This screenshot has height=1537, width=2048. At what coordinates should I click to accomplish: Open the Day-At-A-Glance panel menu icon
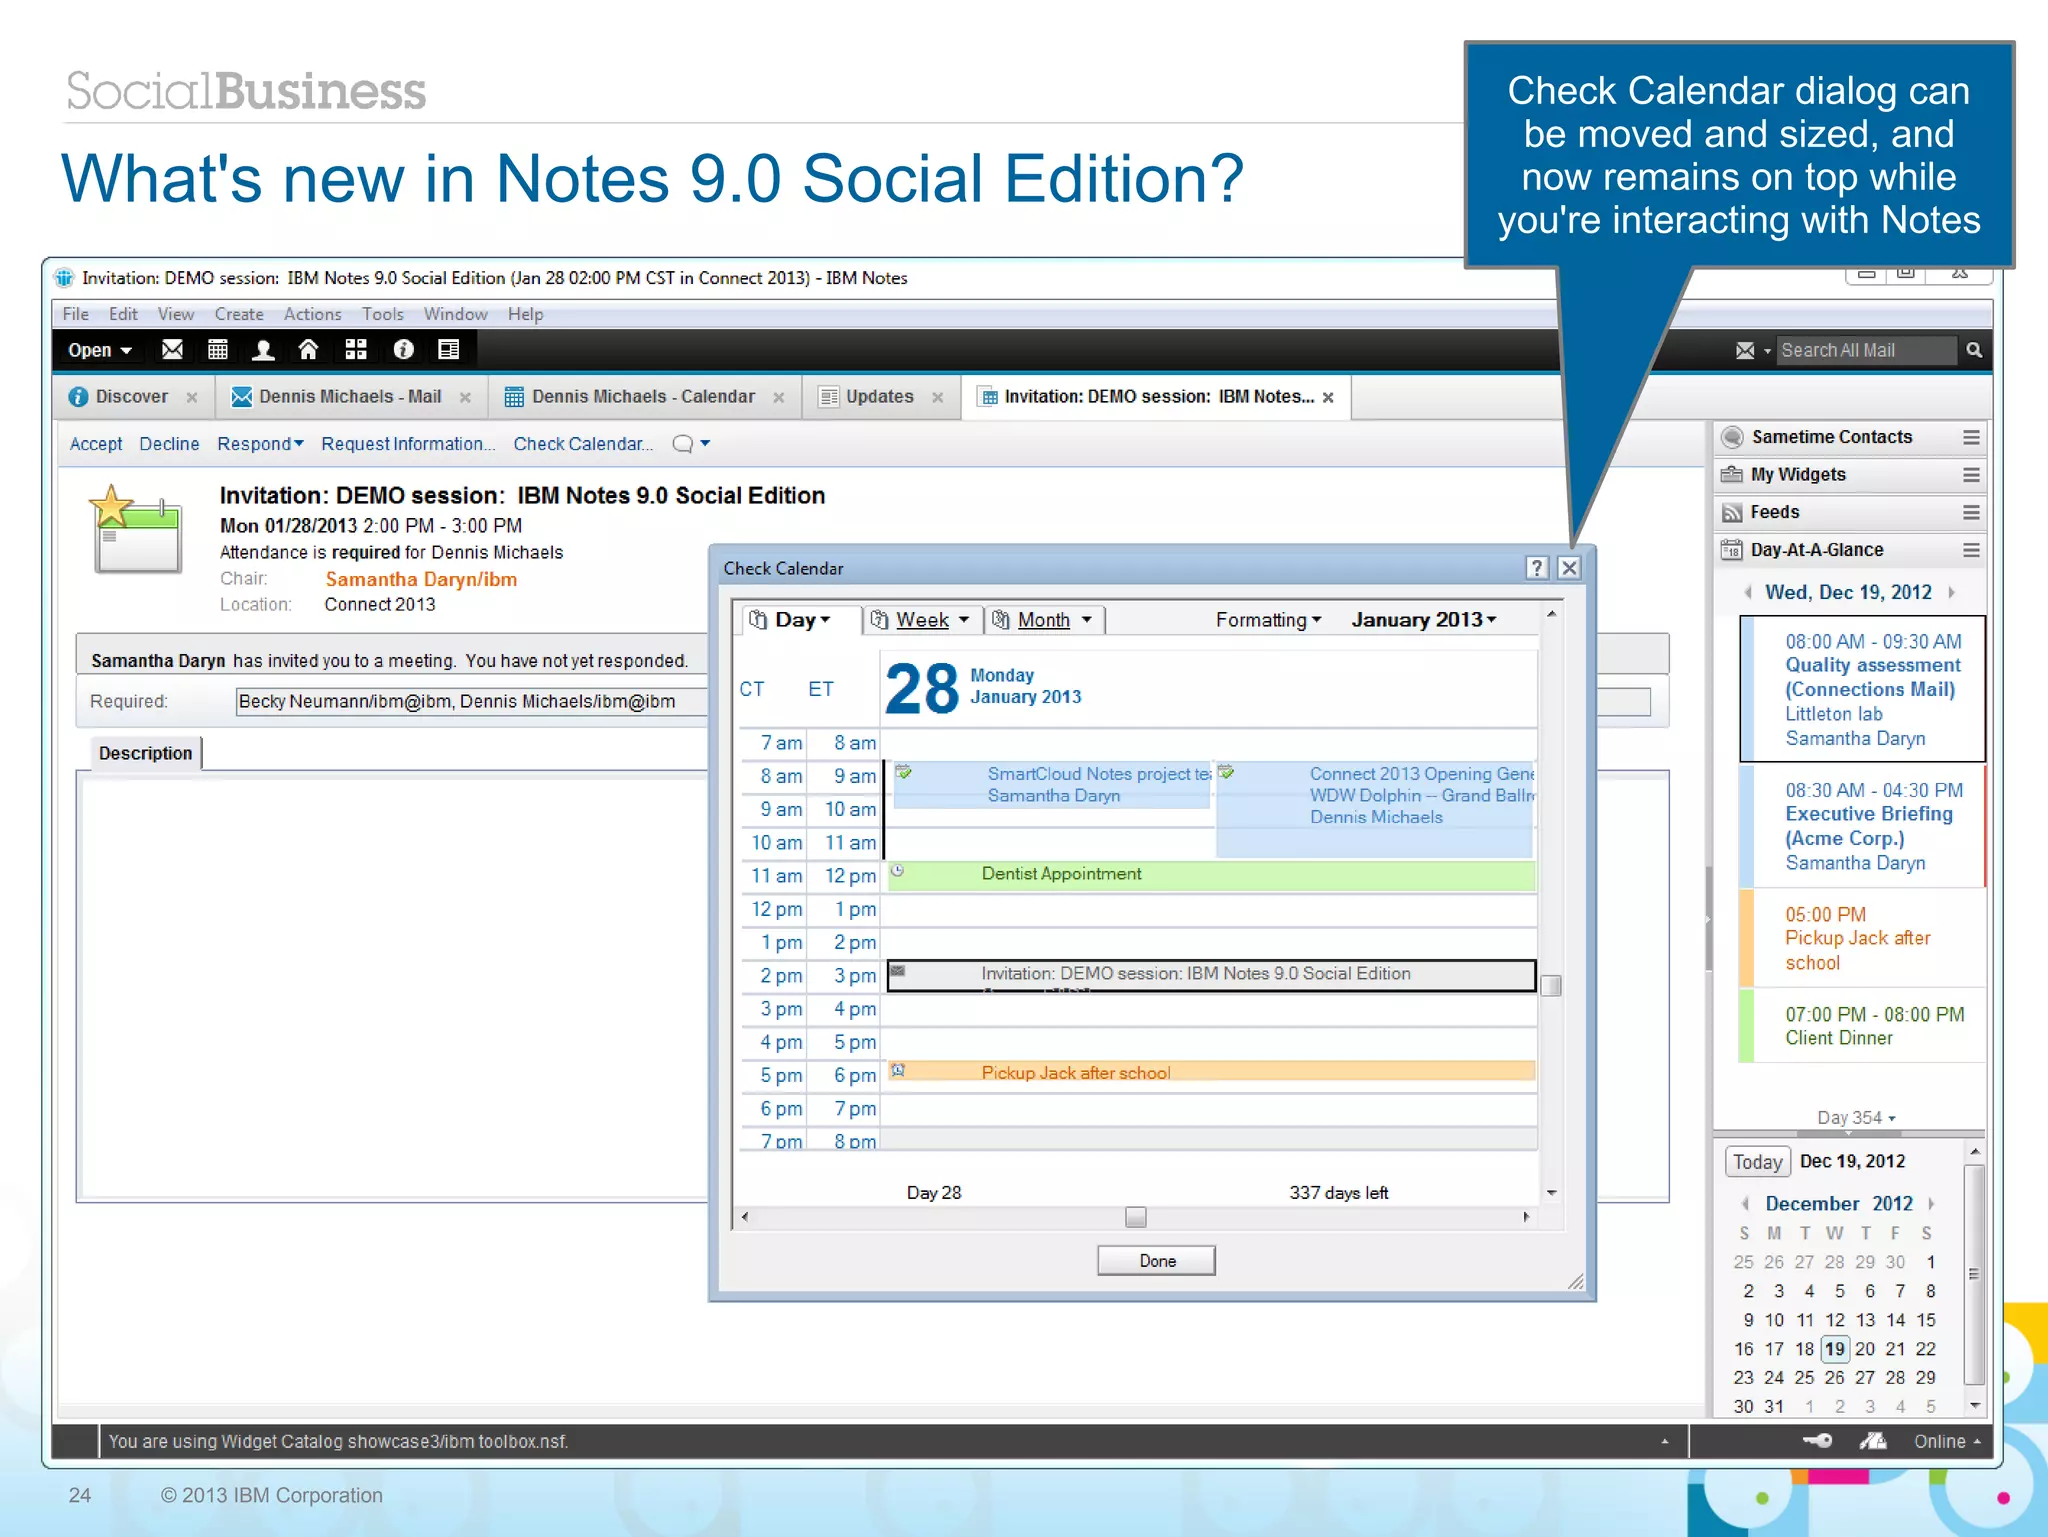[1971, 550]
